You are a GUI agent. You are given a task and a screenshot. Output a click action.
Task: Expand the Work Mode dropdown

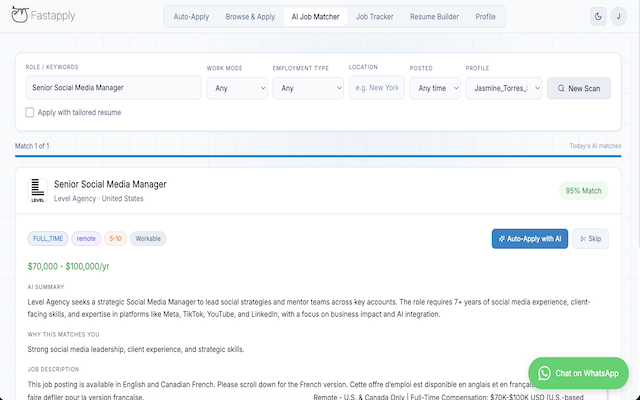[237, 88]
